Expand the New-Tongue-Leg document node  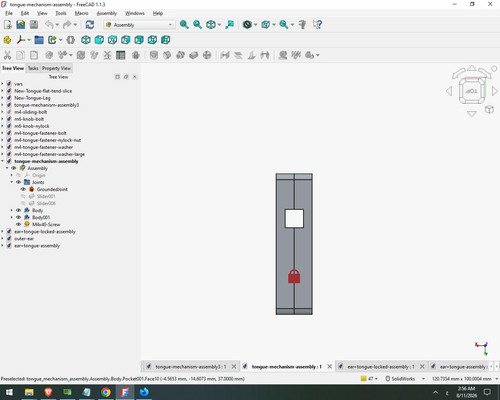(3, 98)
